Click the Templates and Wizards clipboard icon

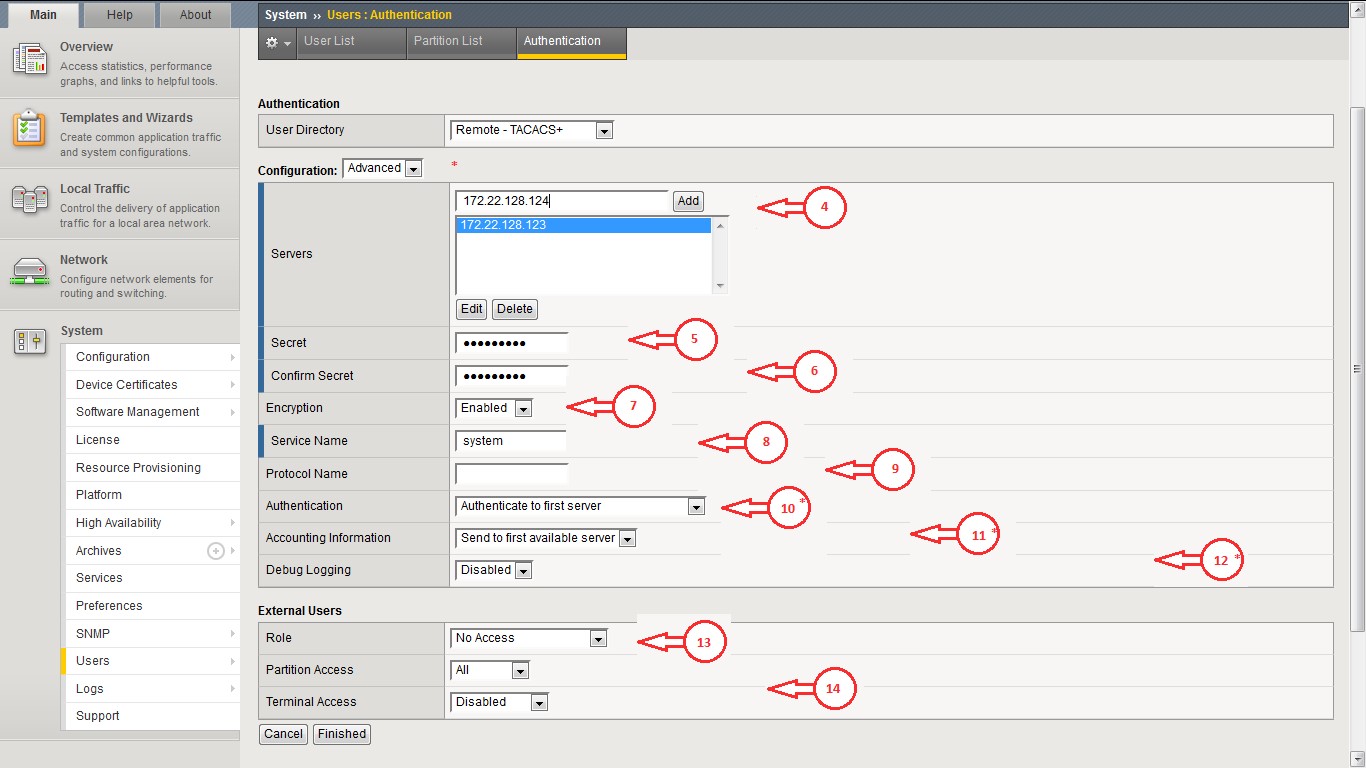tap(29, 130)
